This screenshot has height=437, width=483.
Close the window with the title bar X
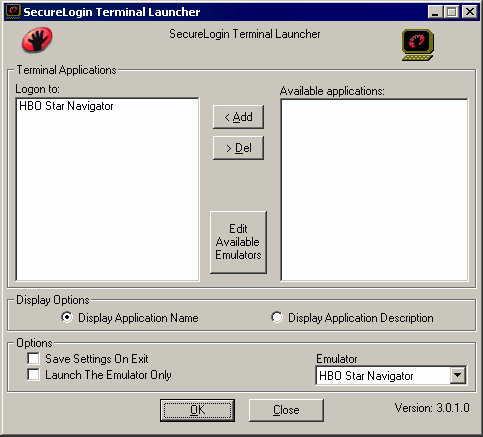coord(470,12)
